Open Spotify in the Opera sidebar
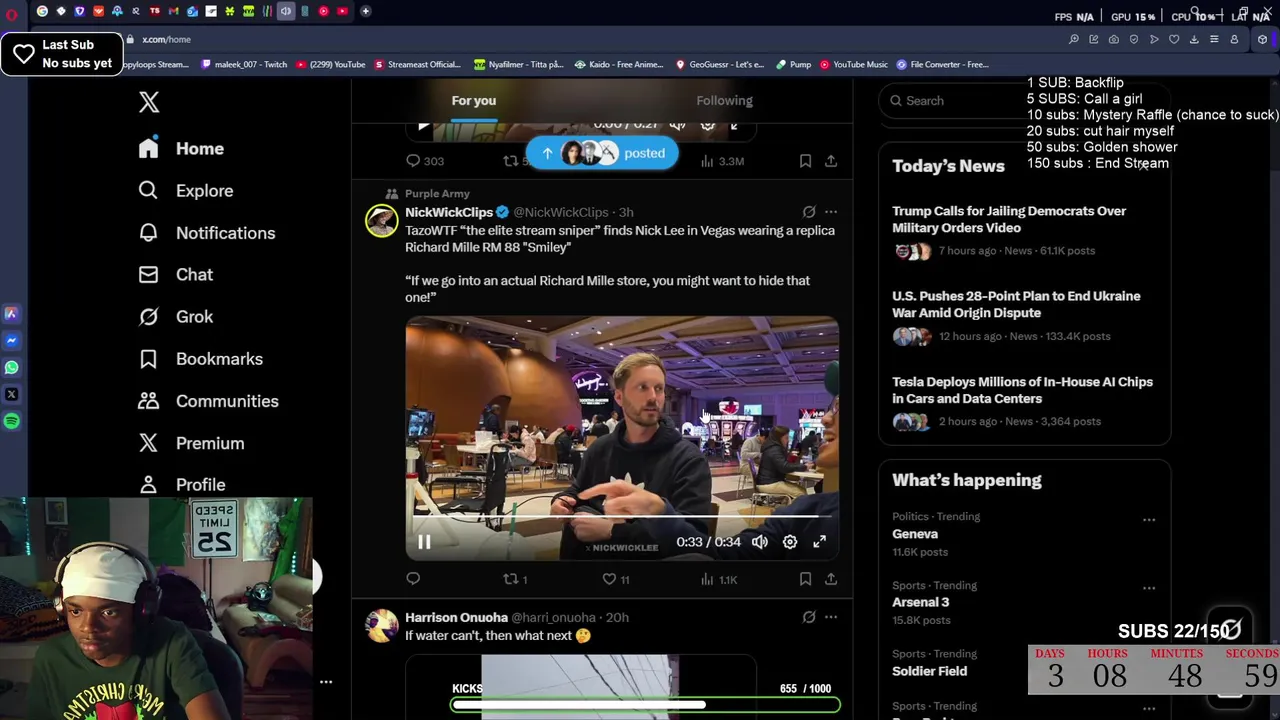Screen dimensions: 1280x720 point(11,422)
